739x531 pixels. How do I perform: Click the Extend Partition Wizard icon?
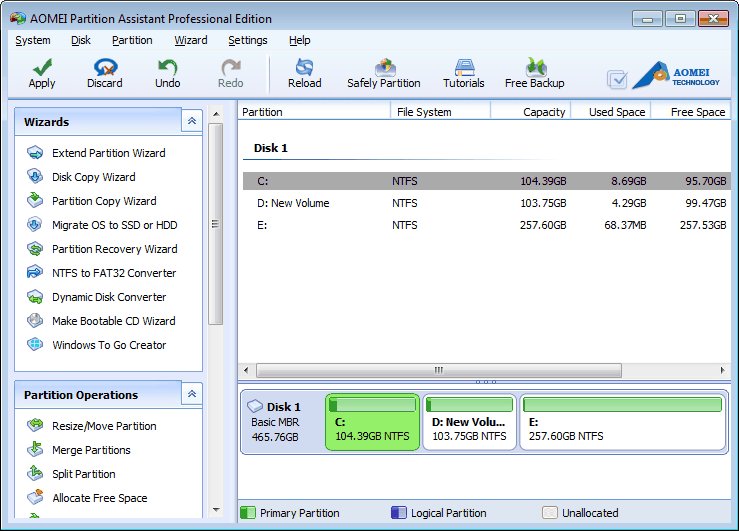[x=35, y=153]
